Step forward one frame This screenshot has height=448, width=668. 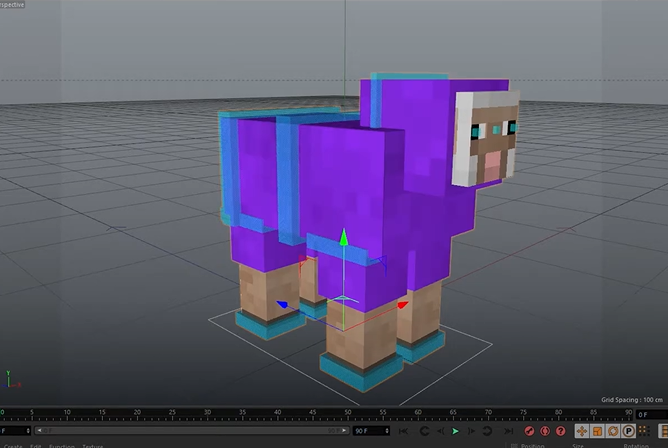pyautogui.click(x=471, y=431)
